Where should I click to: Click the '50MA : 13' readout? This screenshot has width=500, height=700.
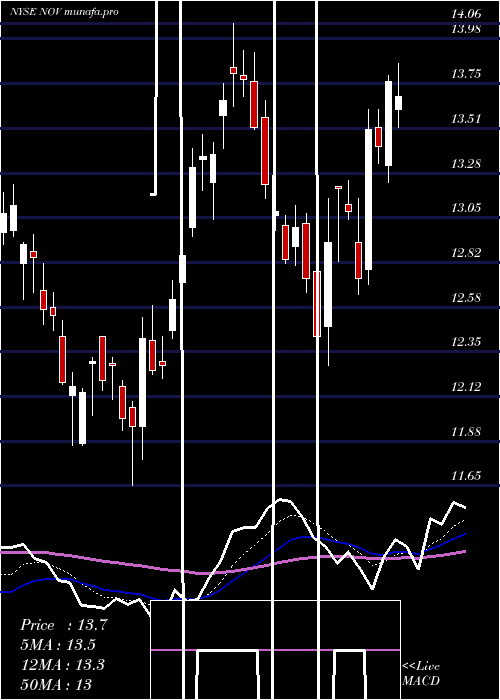(56, 684)
